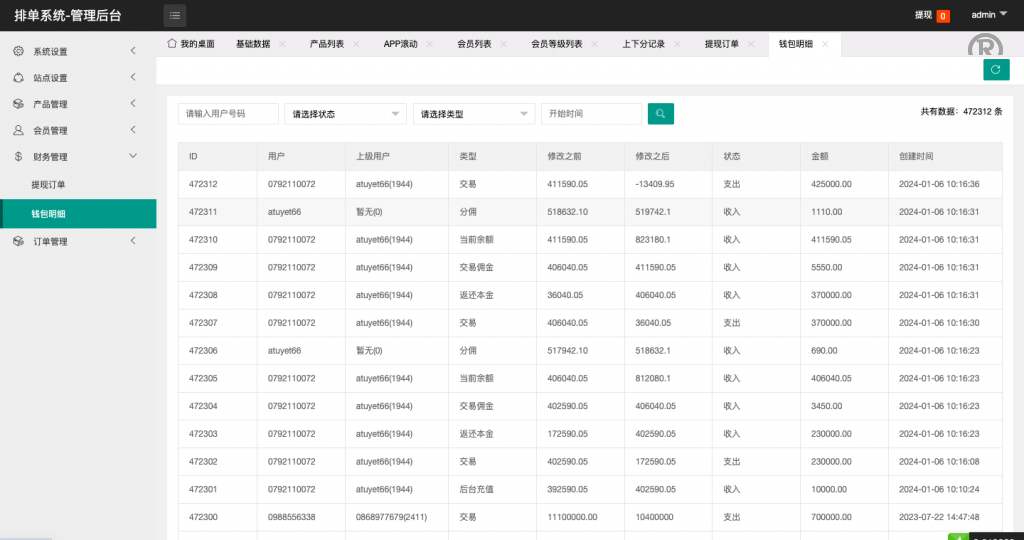The width and height of the screenshot is (1024, 540).
Task: Open the 请选择类型 dropdown
Action: [x=474, y=114]
